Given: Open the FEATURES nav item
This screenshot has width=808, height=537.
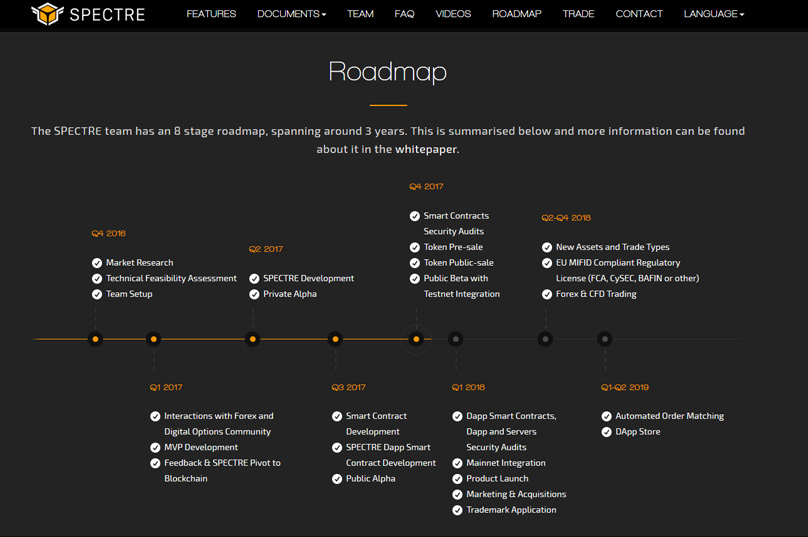Looking at the screenshot, I should tap(211, 14).
